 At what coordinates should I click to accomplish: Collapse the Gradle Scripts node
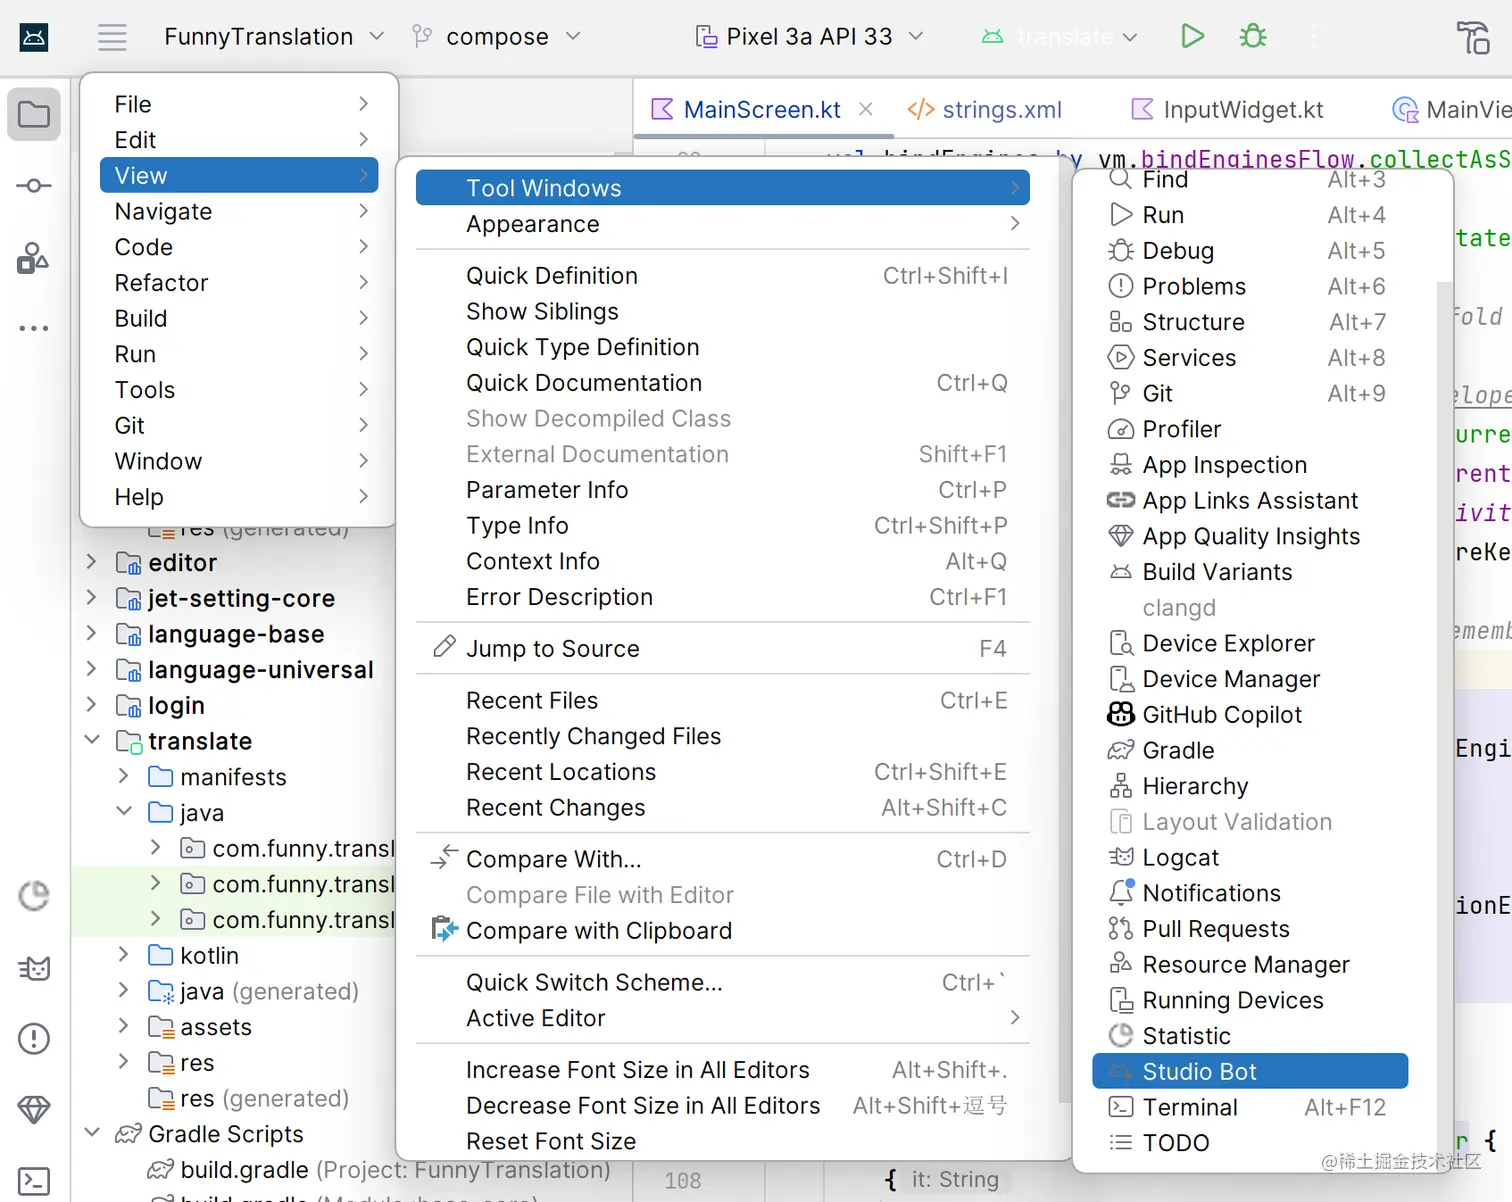(92, 1133)
